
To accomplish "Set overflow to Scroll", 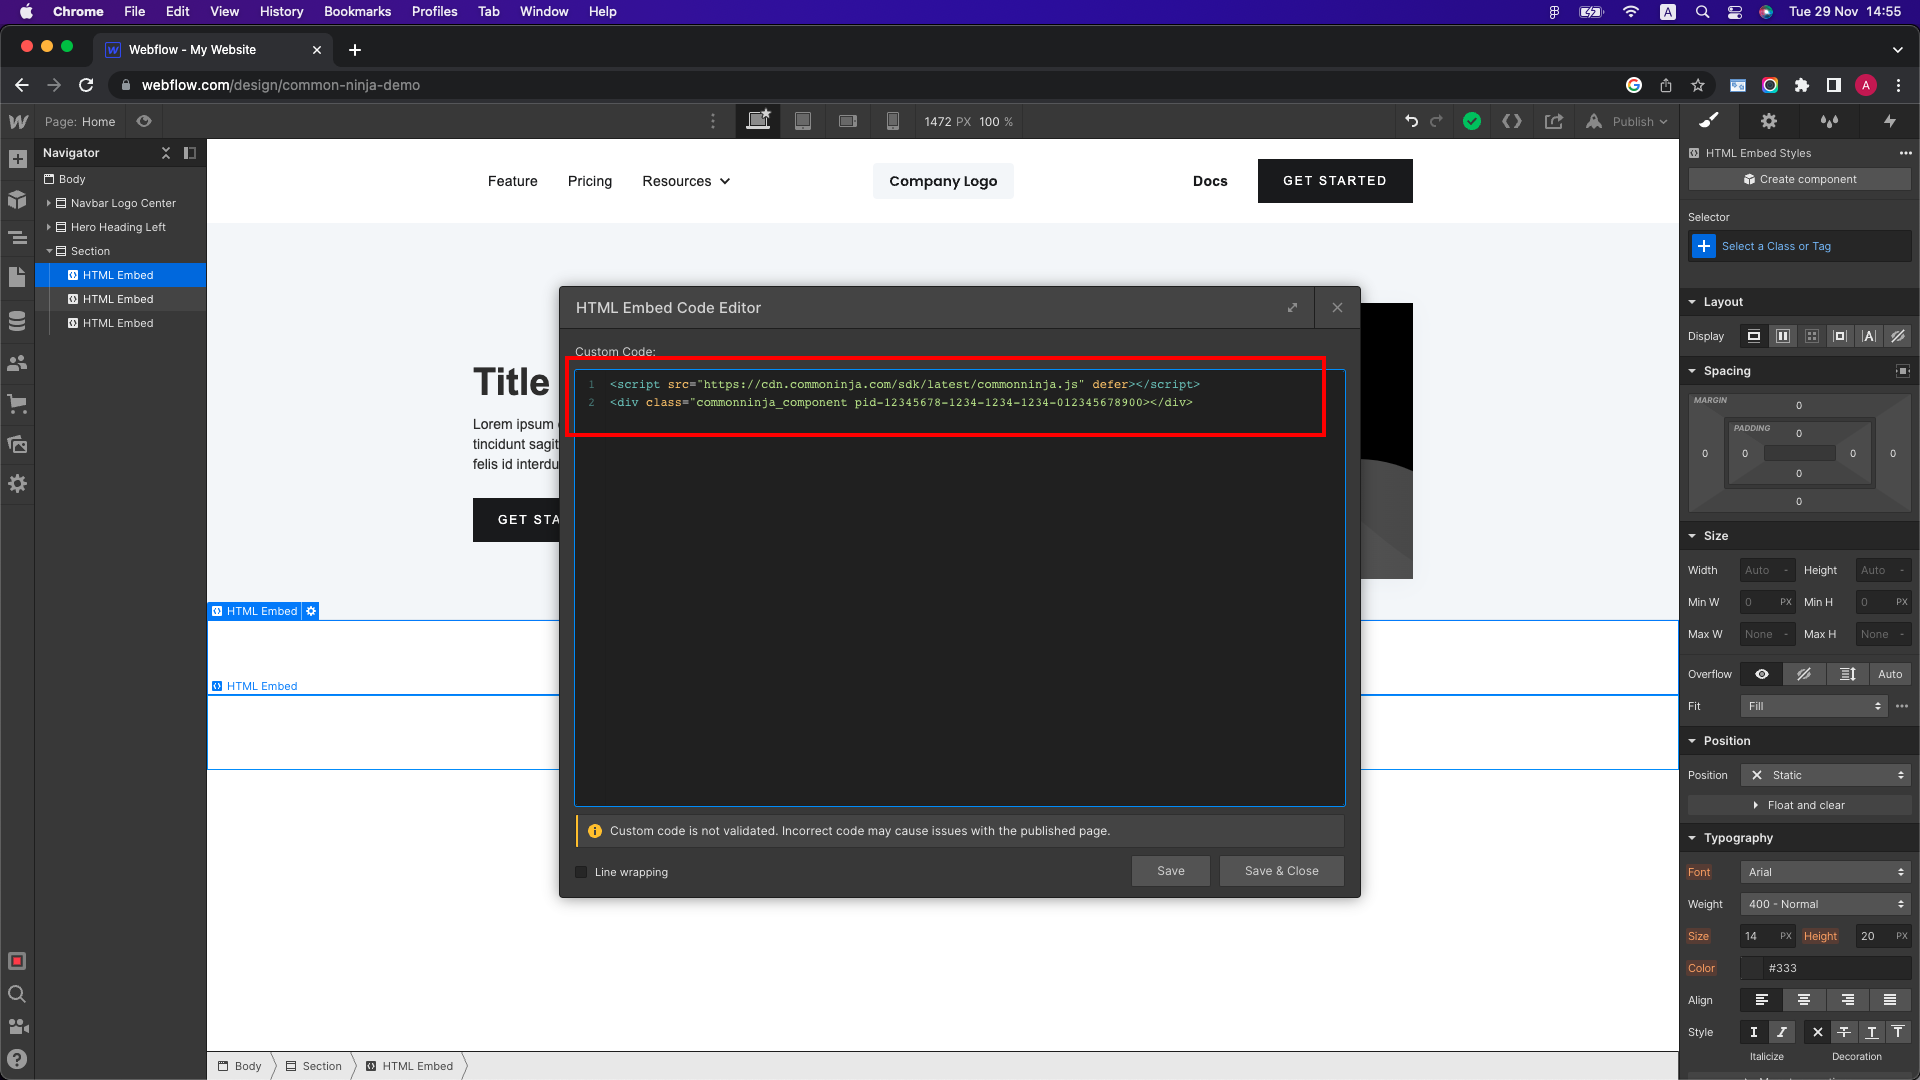I will [1847, 674].
